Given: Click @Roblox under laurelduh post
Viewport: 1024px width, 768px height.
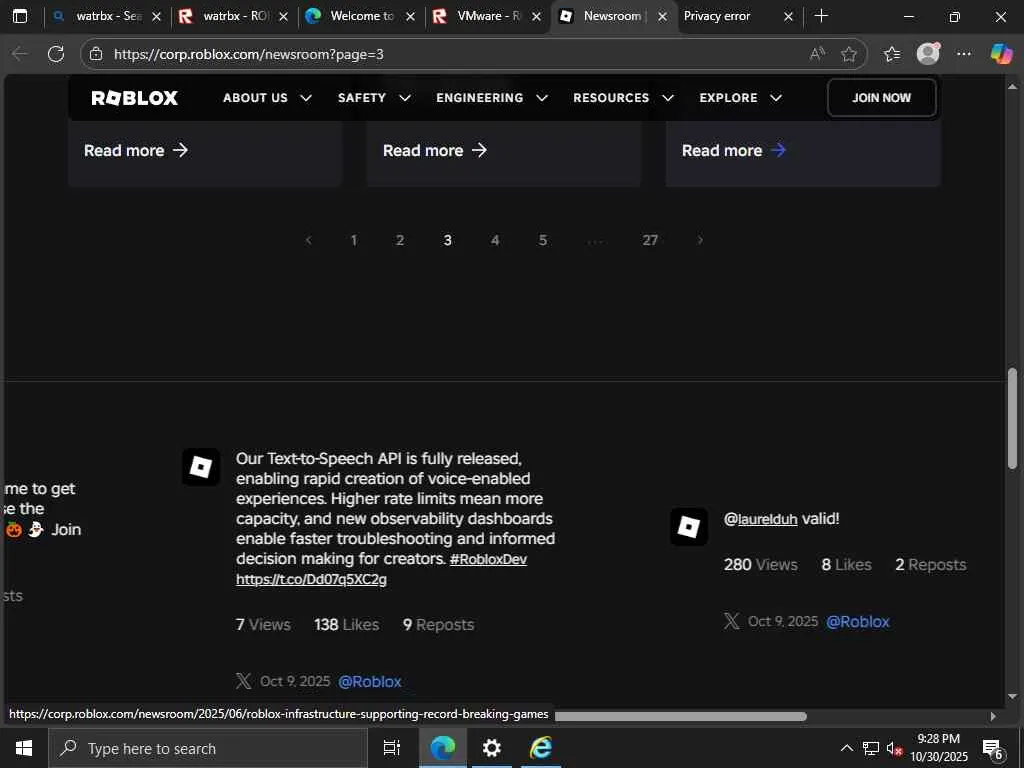Looking at the screenshot, I should pyautogui.click(x=857, y=621).
